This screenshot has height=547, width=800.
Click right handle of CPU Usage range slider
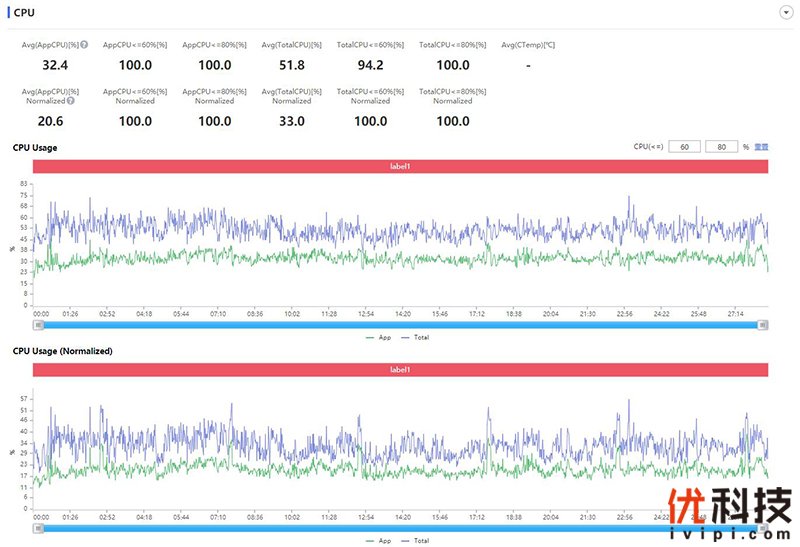click(x=763, y=325)
